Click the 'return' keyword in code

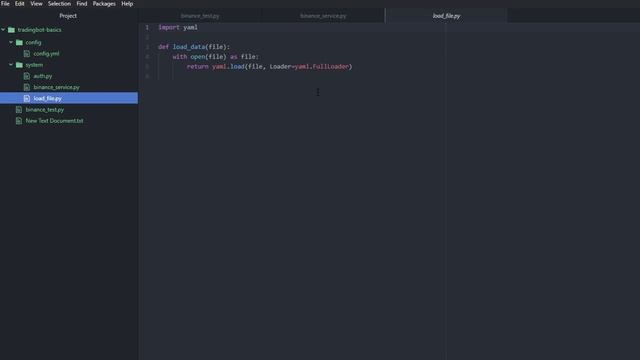click(198, 67)
